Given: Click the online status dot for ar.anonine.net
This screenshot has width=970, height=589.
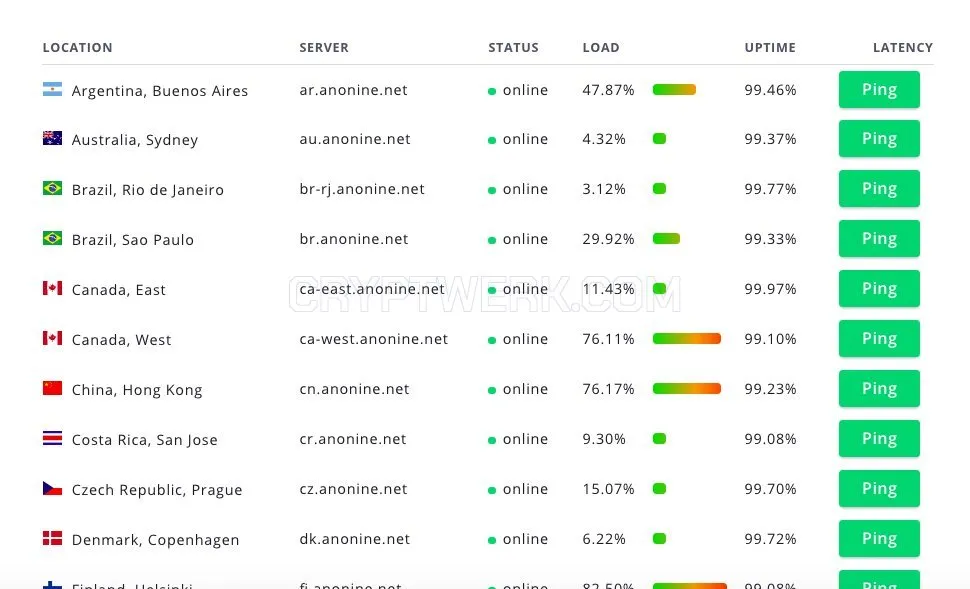Looking at the screenshot, I should [492, 92].
